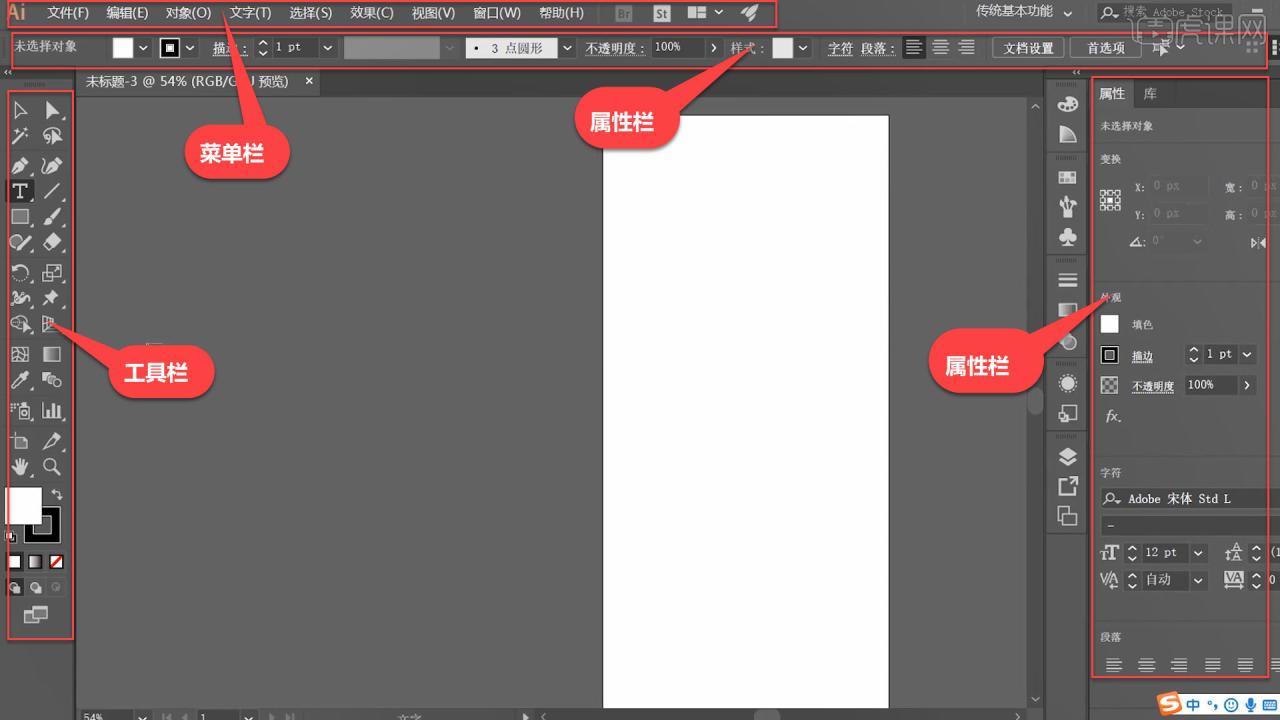This screenshot has width=1280, height=720.
Task: Click 不透明度 link in control bar
Action: coord(615,48)
